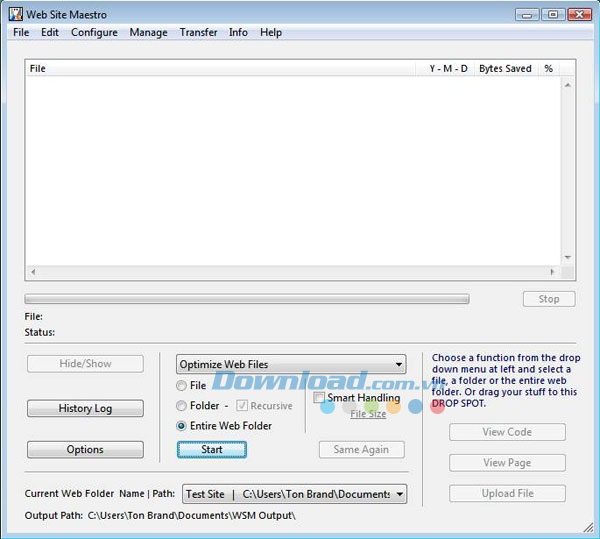Open the File menu
Viewport: 600px width, 539px height.
[21, 33]
